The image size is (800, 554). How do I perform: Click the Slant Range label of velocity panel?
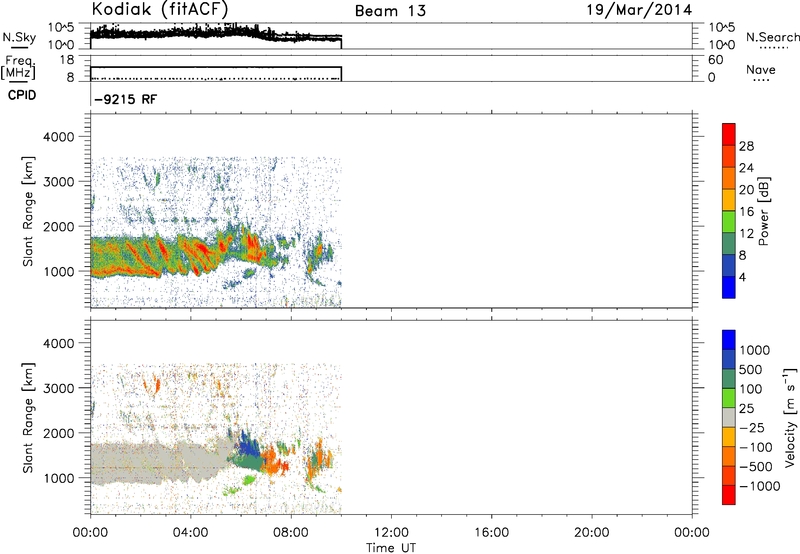(x=28, y=417)
